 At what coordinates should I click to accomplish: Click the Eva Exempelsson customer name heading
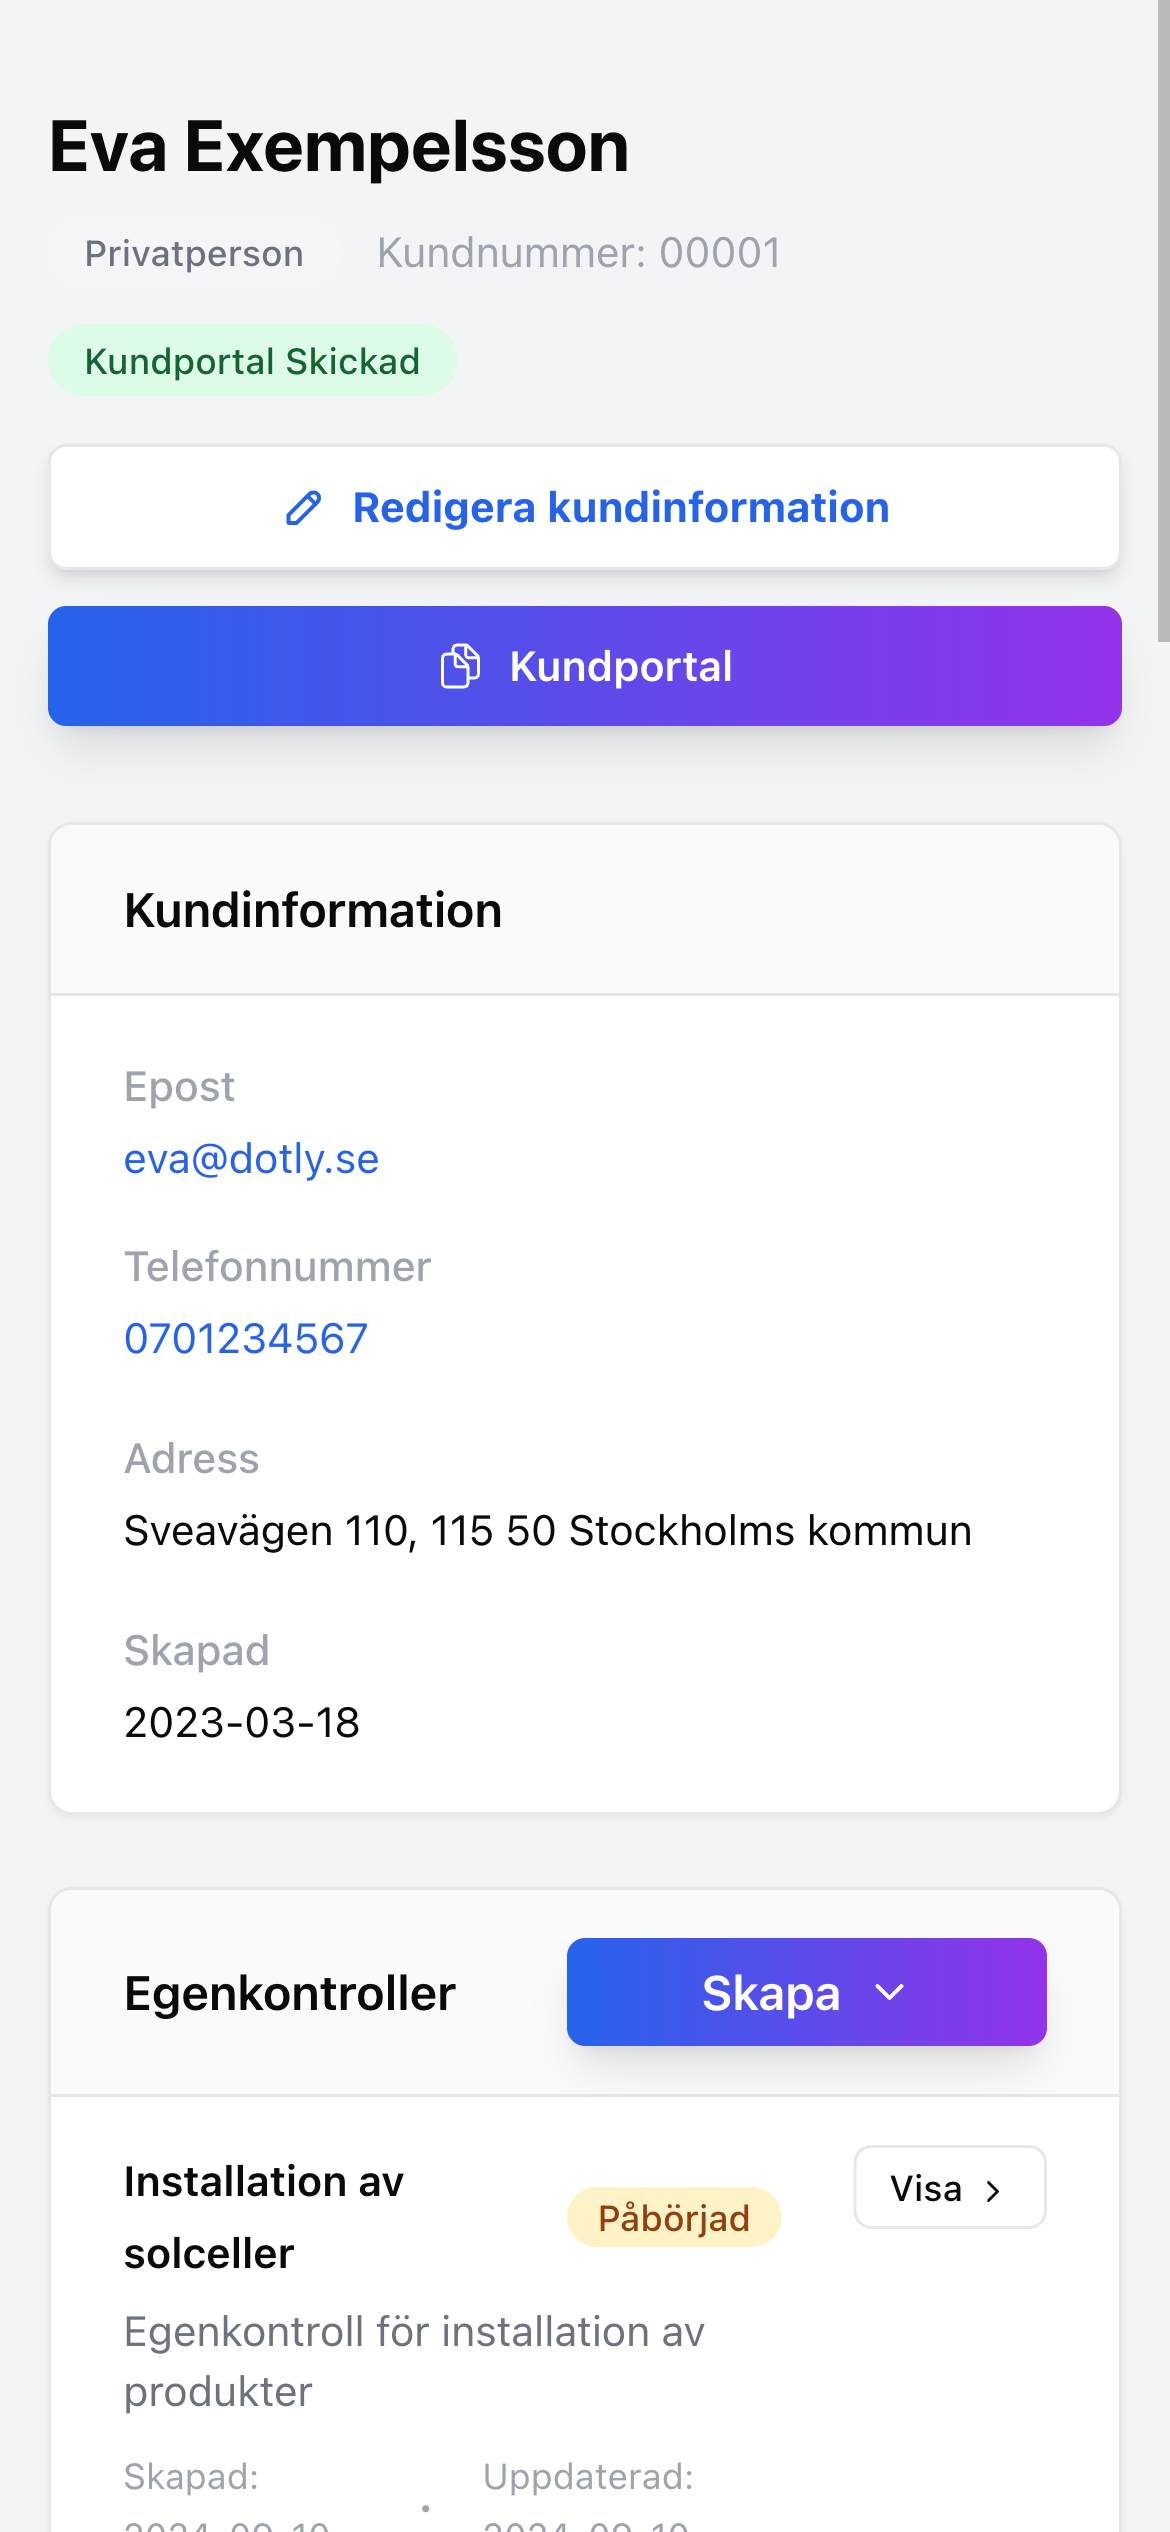click(x=339, y=147)
